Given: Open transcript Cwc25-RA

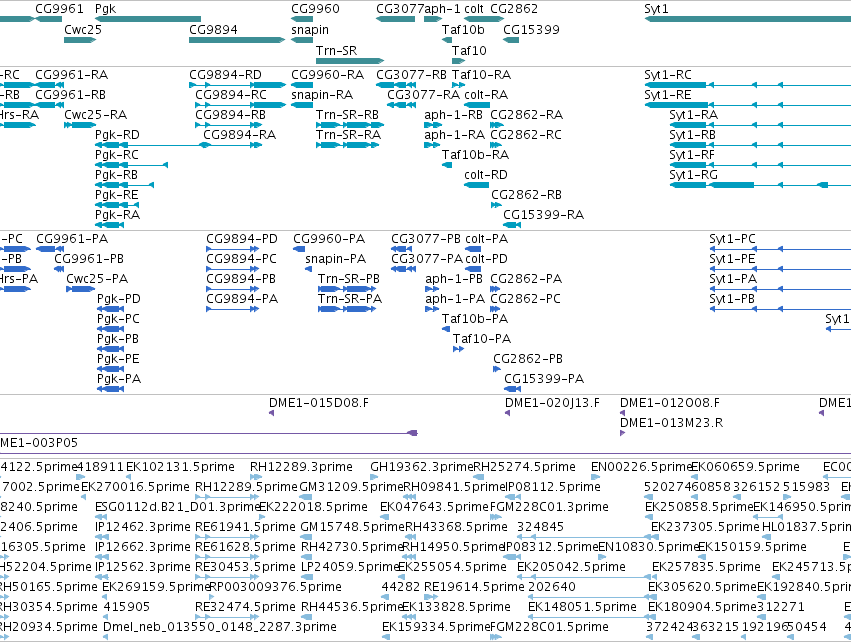Looking at the screenshot, I should pyautogui.click(x=96, y=115).
